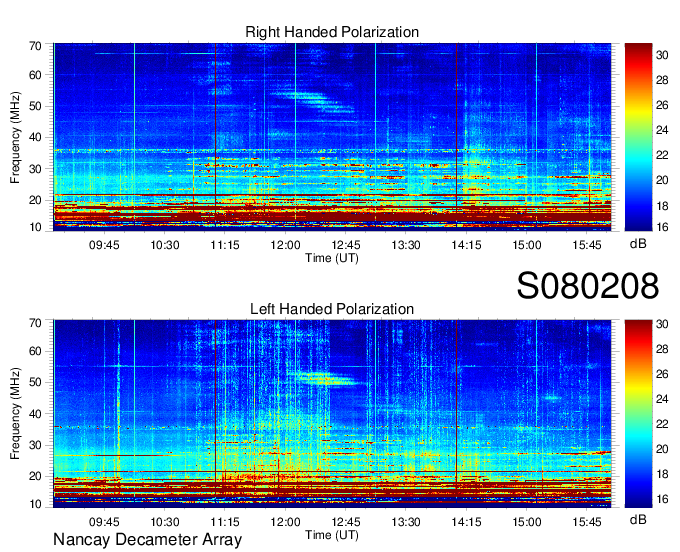Click the dB unit under the upper colorbar
The image size is (680, 552).
click(638, 244)
